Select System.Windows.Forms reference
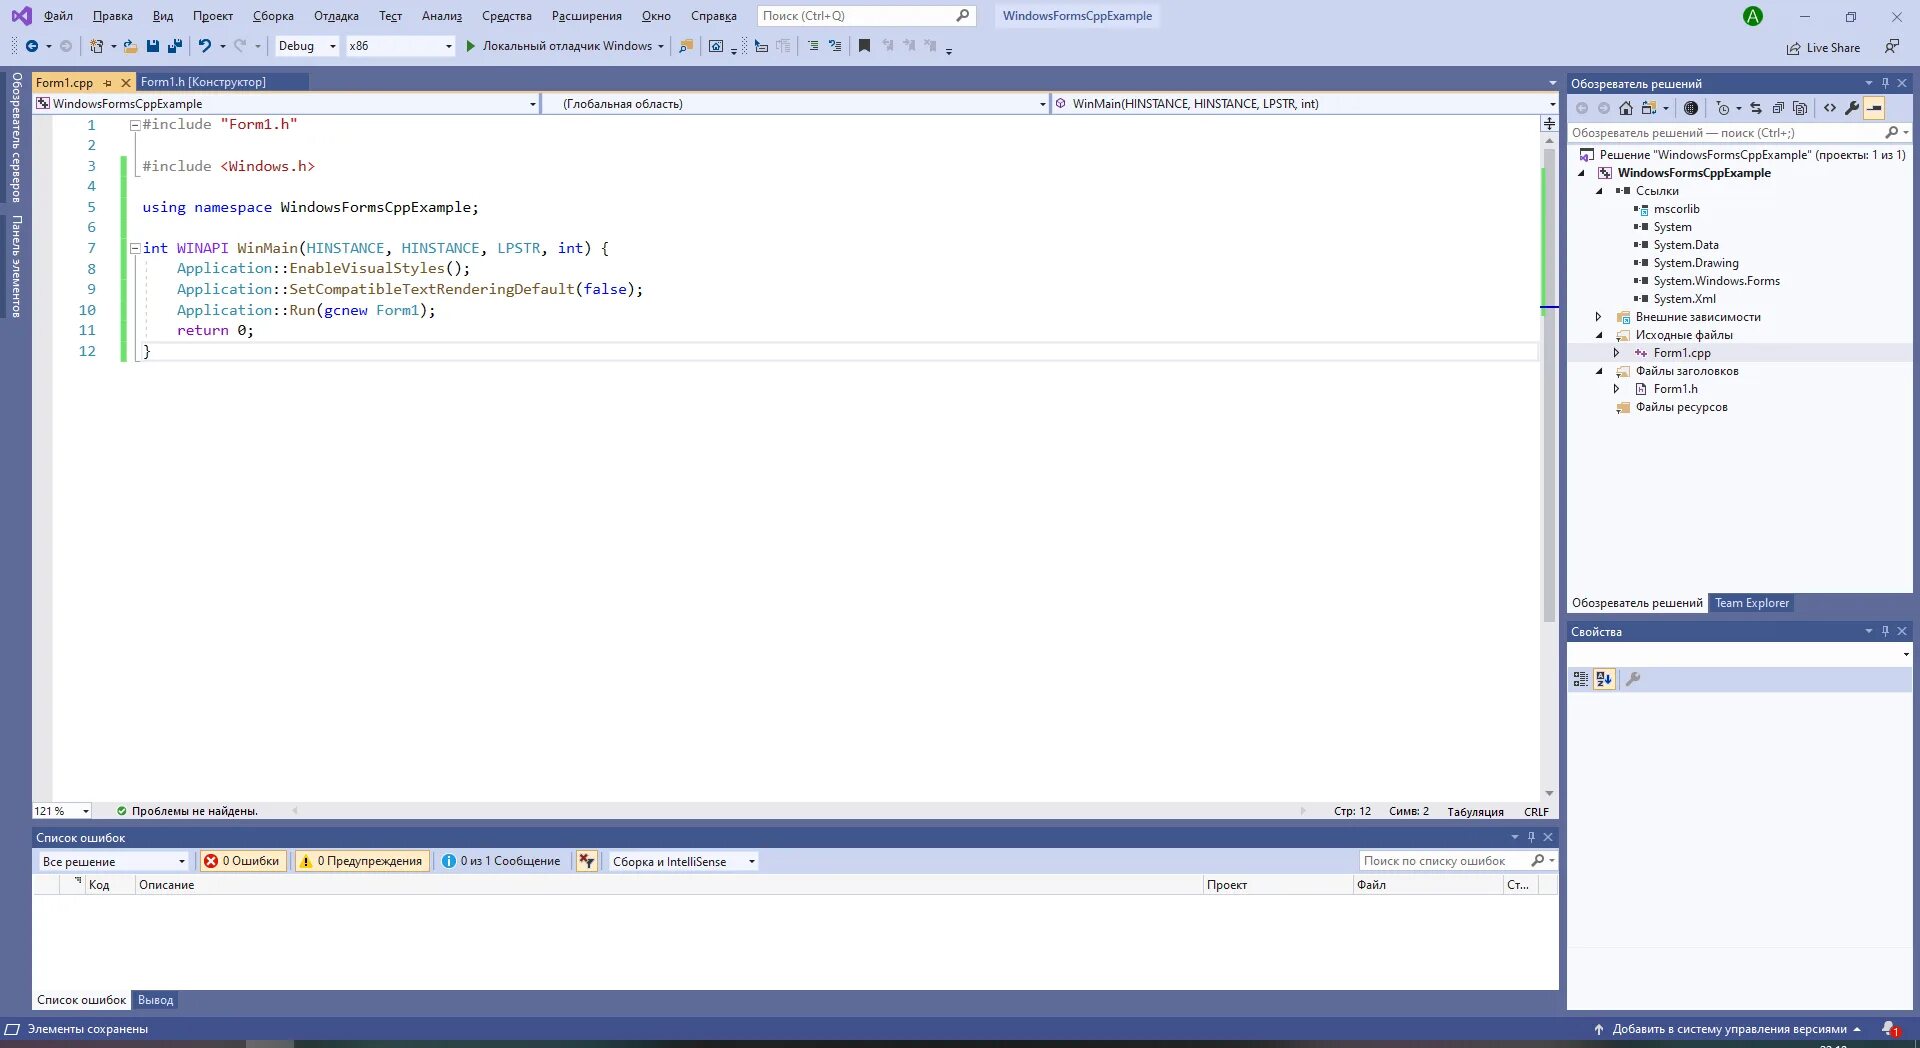 (x=1716, y=281)
